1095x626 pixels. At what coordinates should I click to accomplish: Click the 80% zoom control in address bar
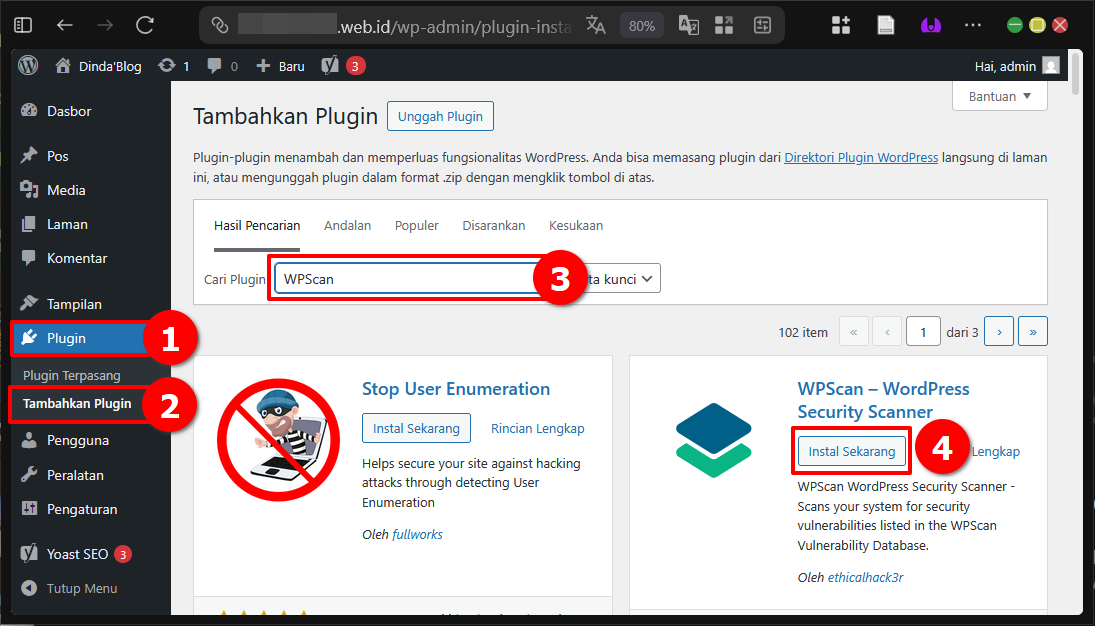pyautogui.click(x=641, y=25)
